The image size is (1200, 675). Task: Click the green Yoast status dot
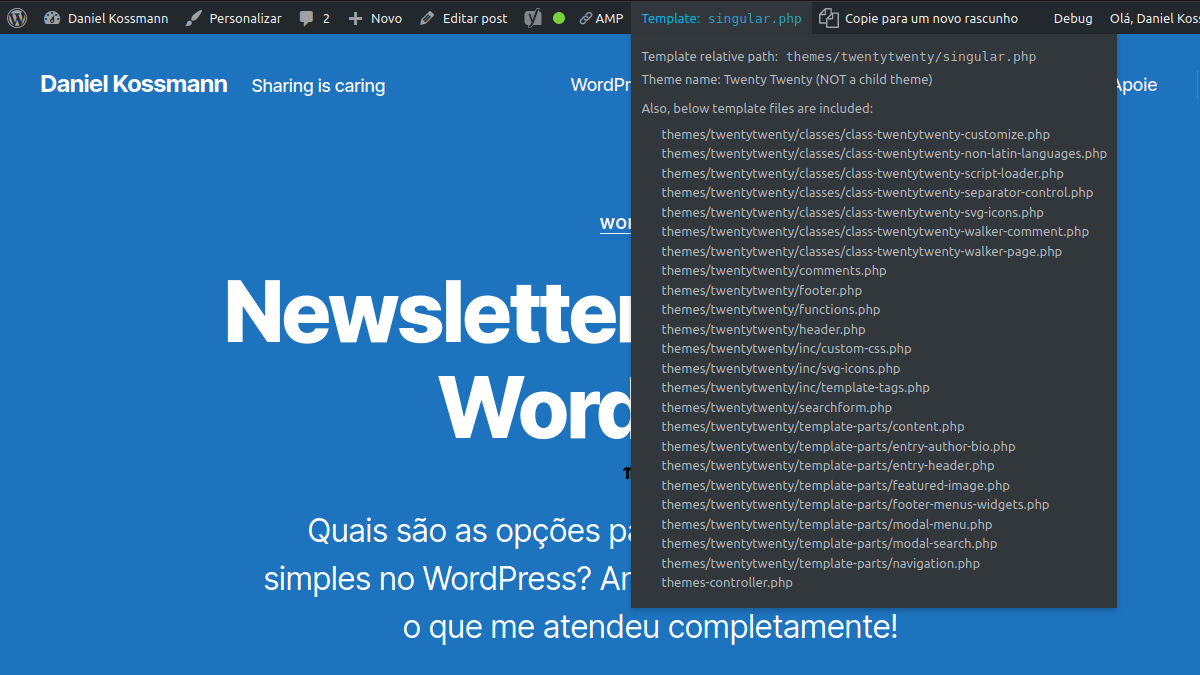pos(559,18)
